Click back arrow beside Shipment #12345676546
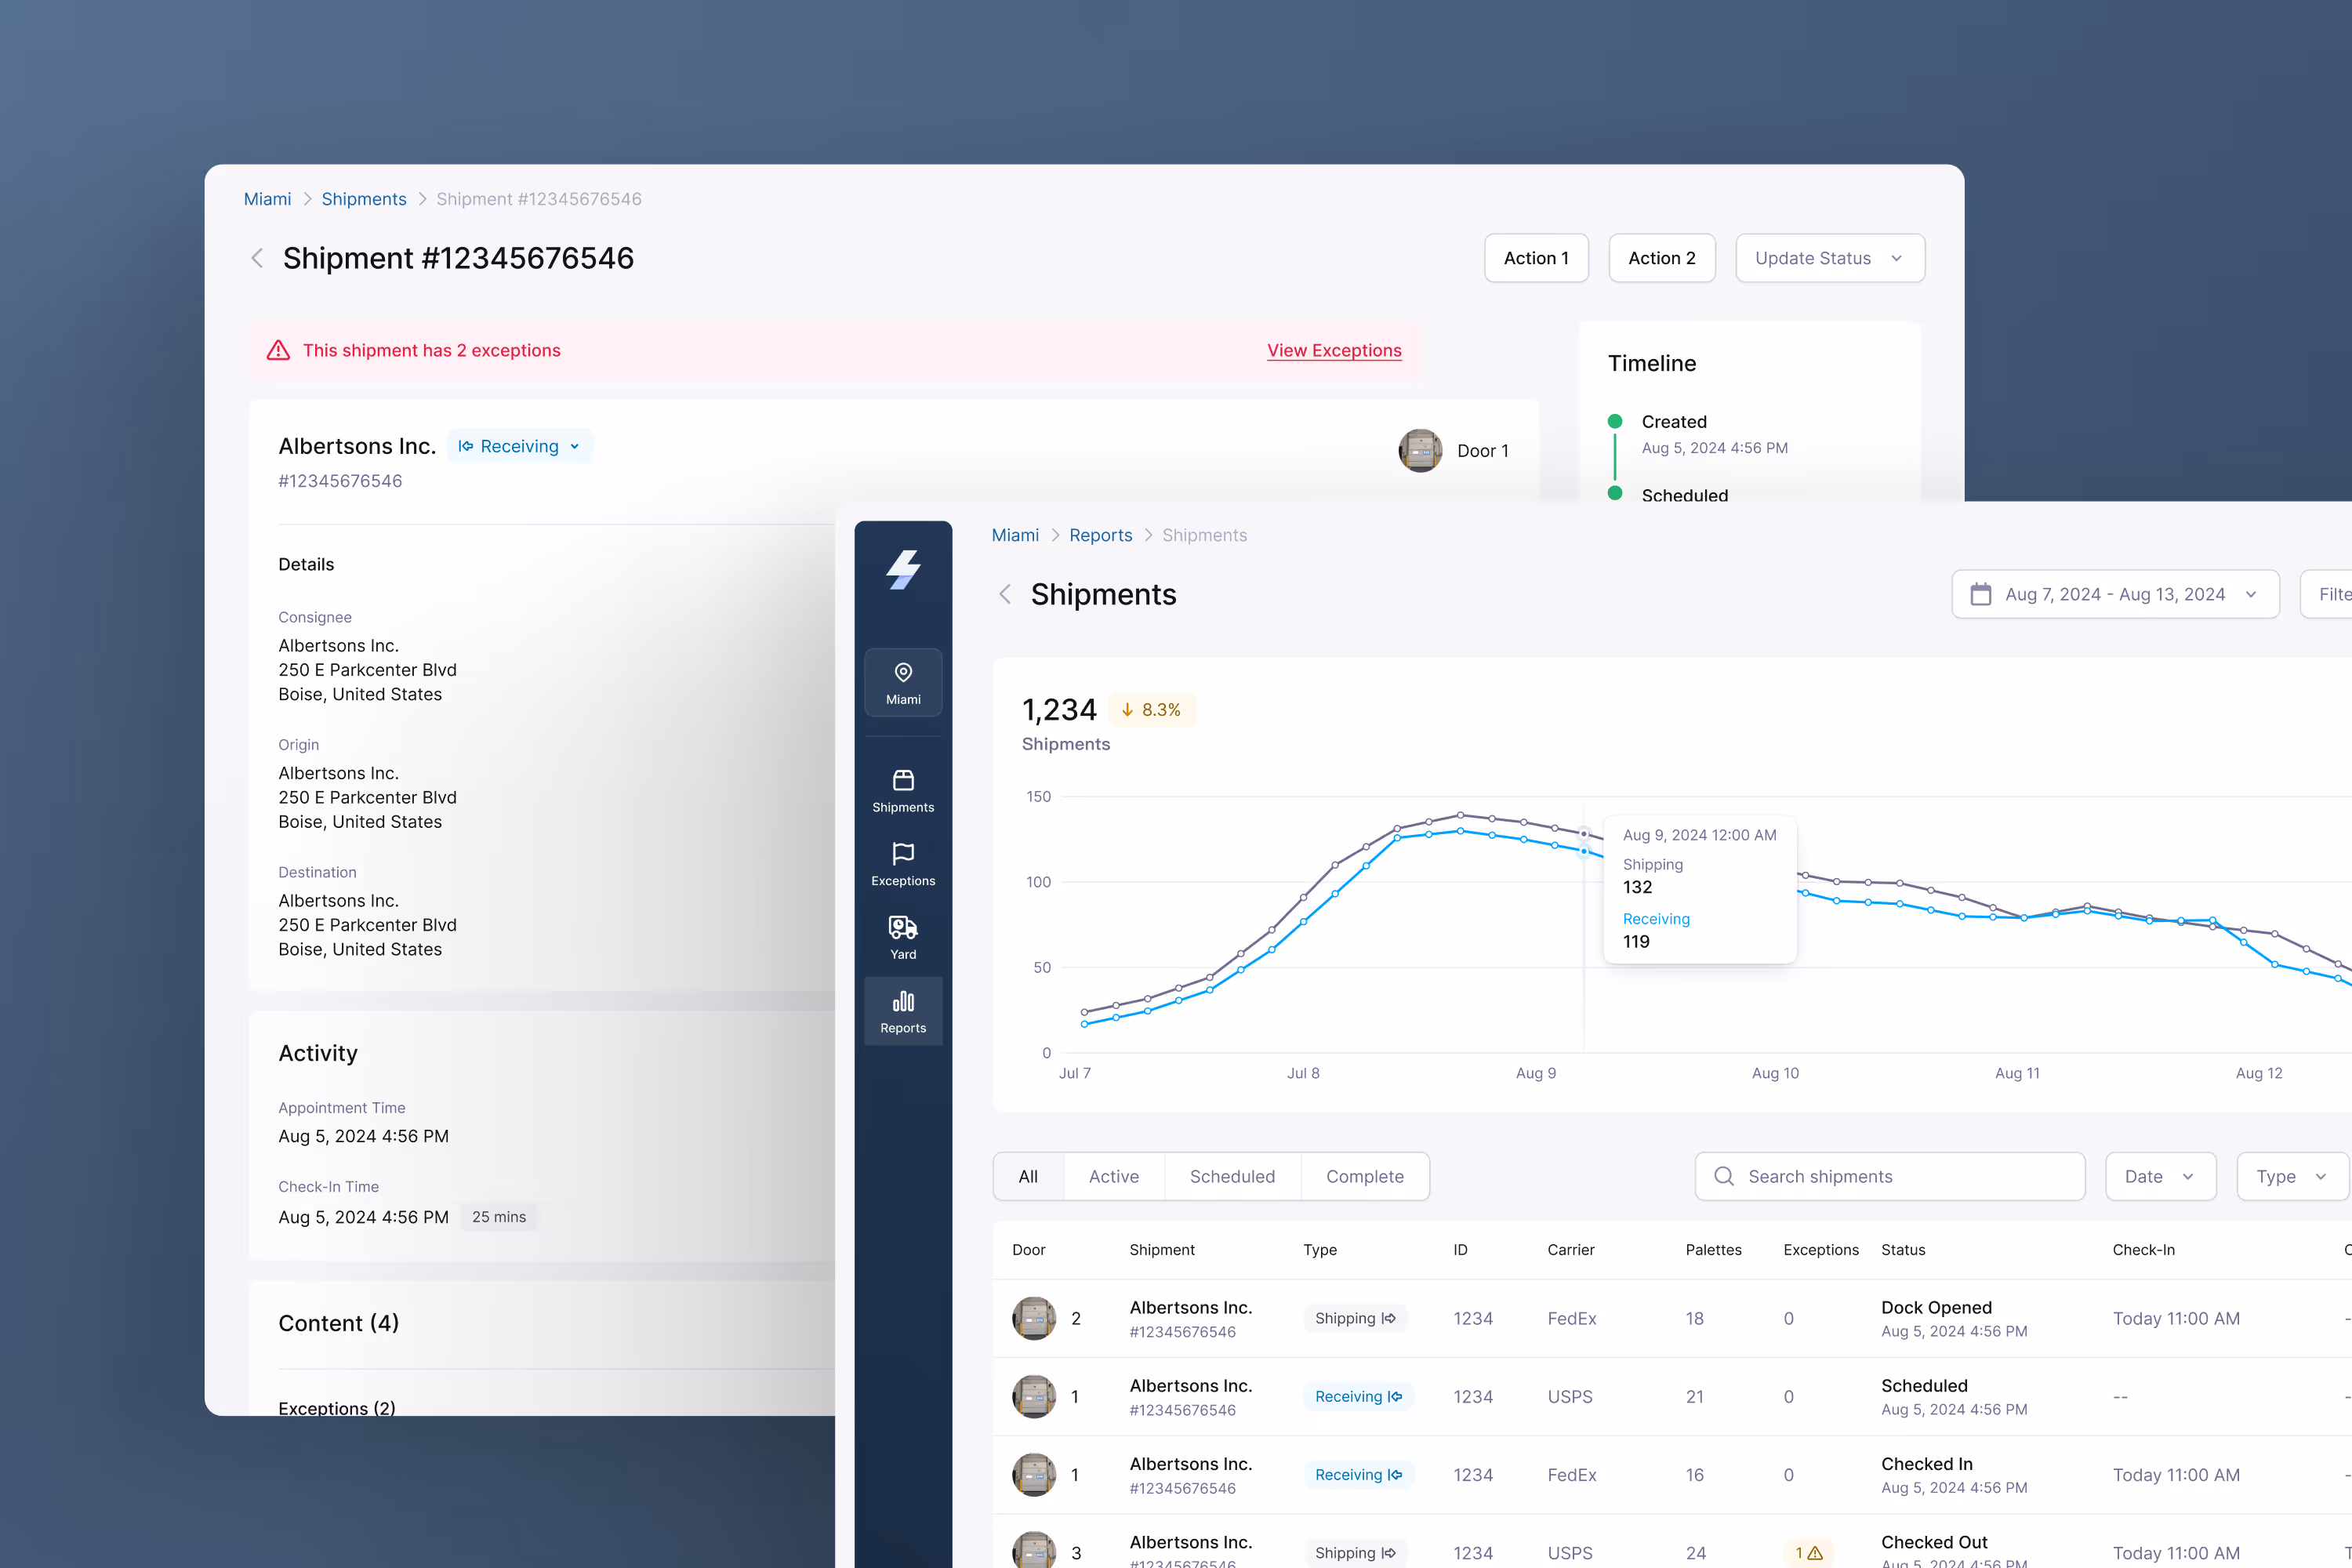The height and width of the screenshot is (1568, 2352). click(257, 258)
